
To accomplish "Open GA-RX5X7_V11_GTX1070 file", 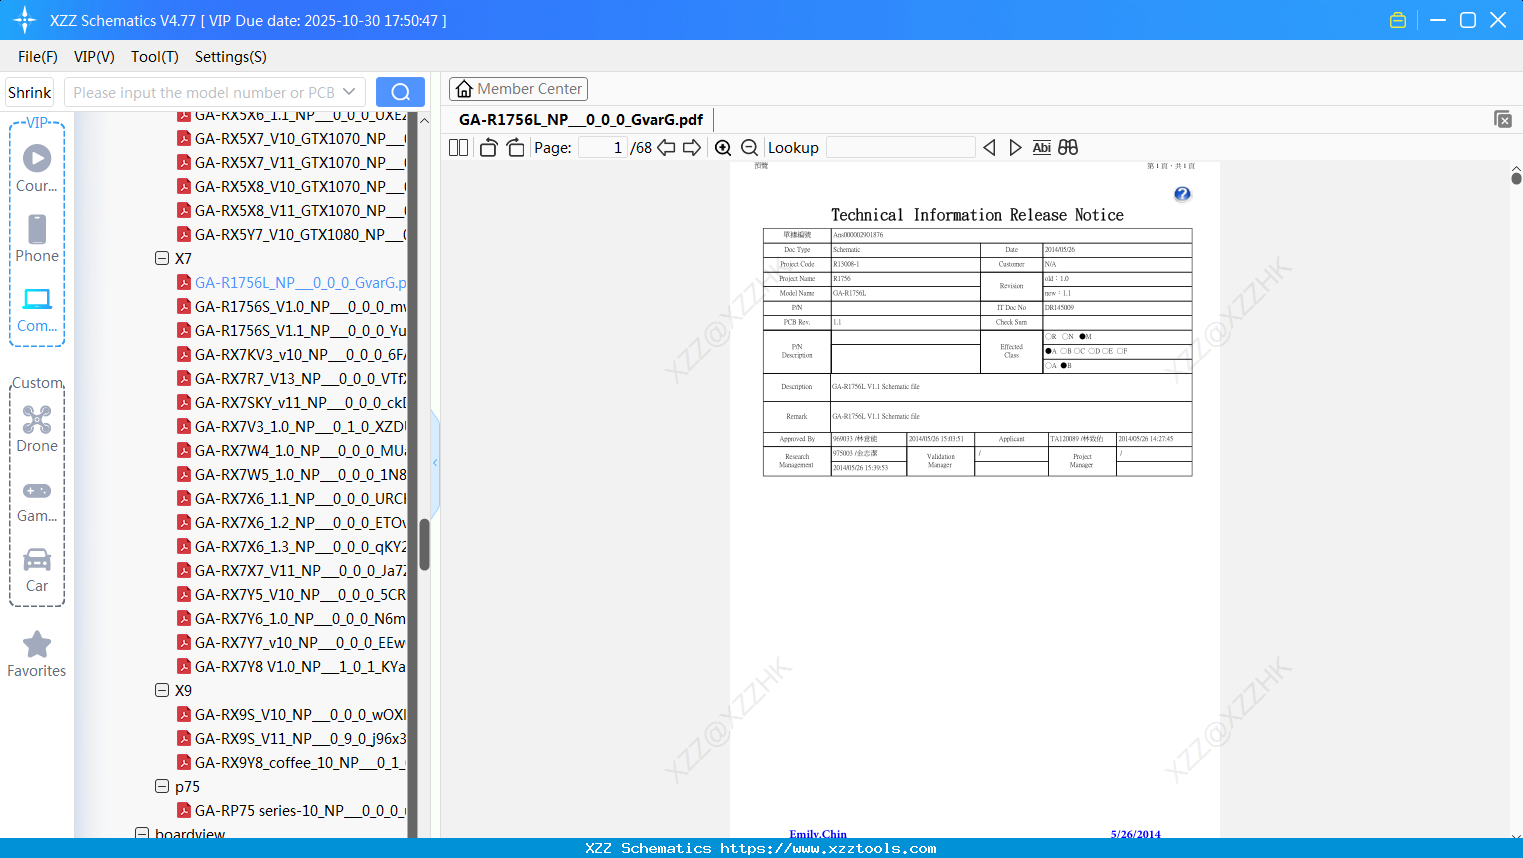I will click(291, 162).
